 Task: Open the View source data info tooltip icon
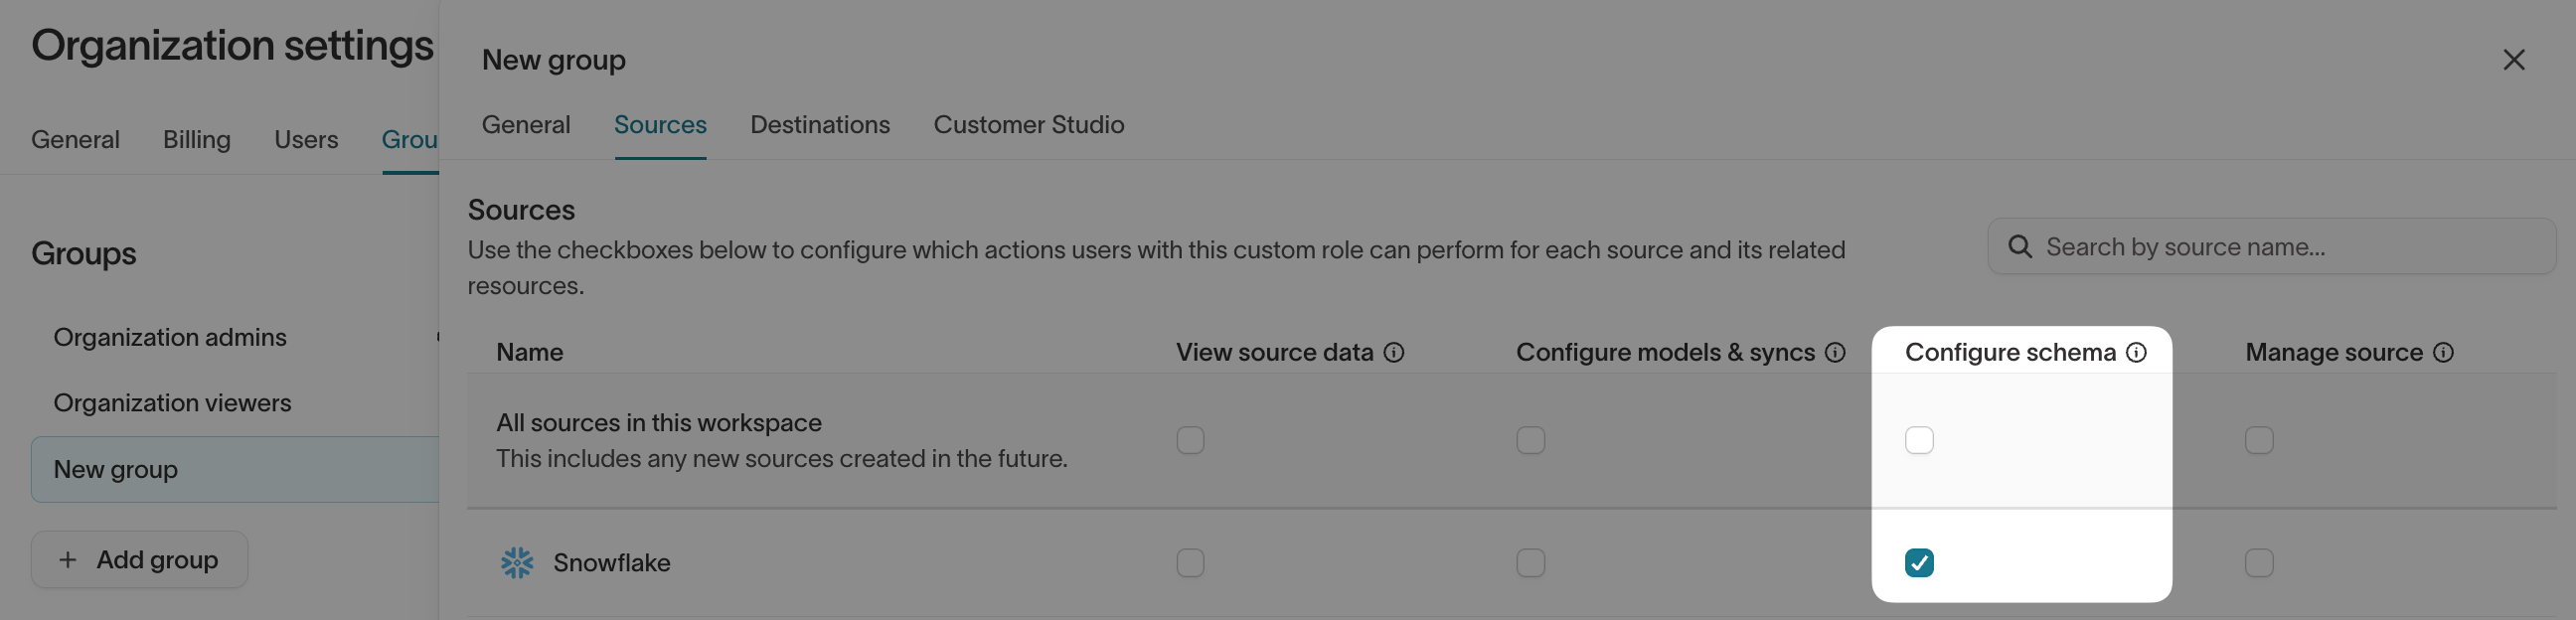coord(1396,352)
